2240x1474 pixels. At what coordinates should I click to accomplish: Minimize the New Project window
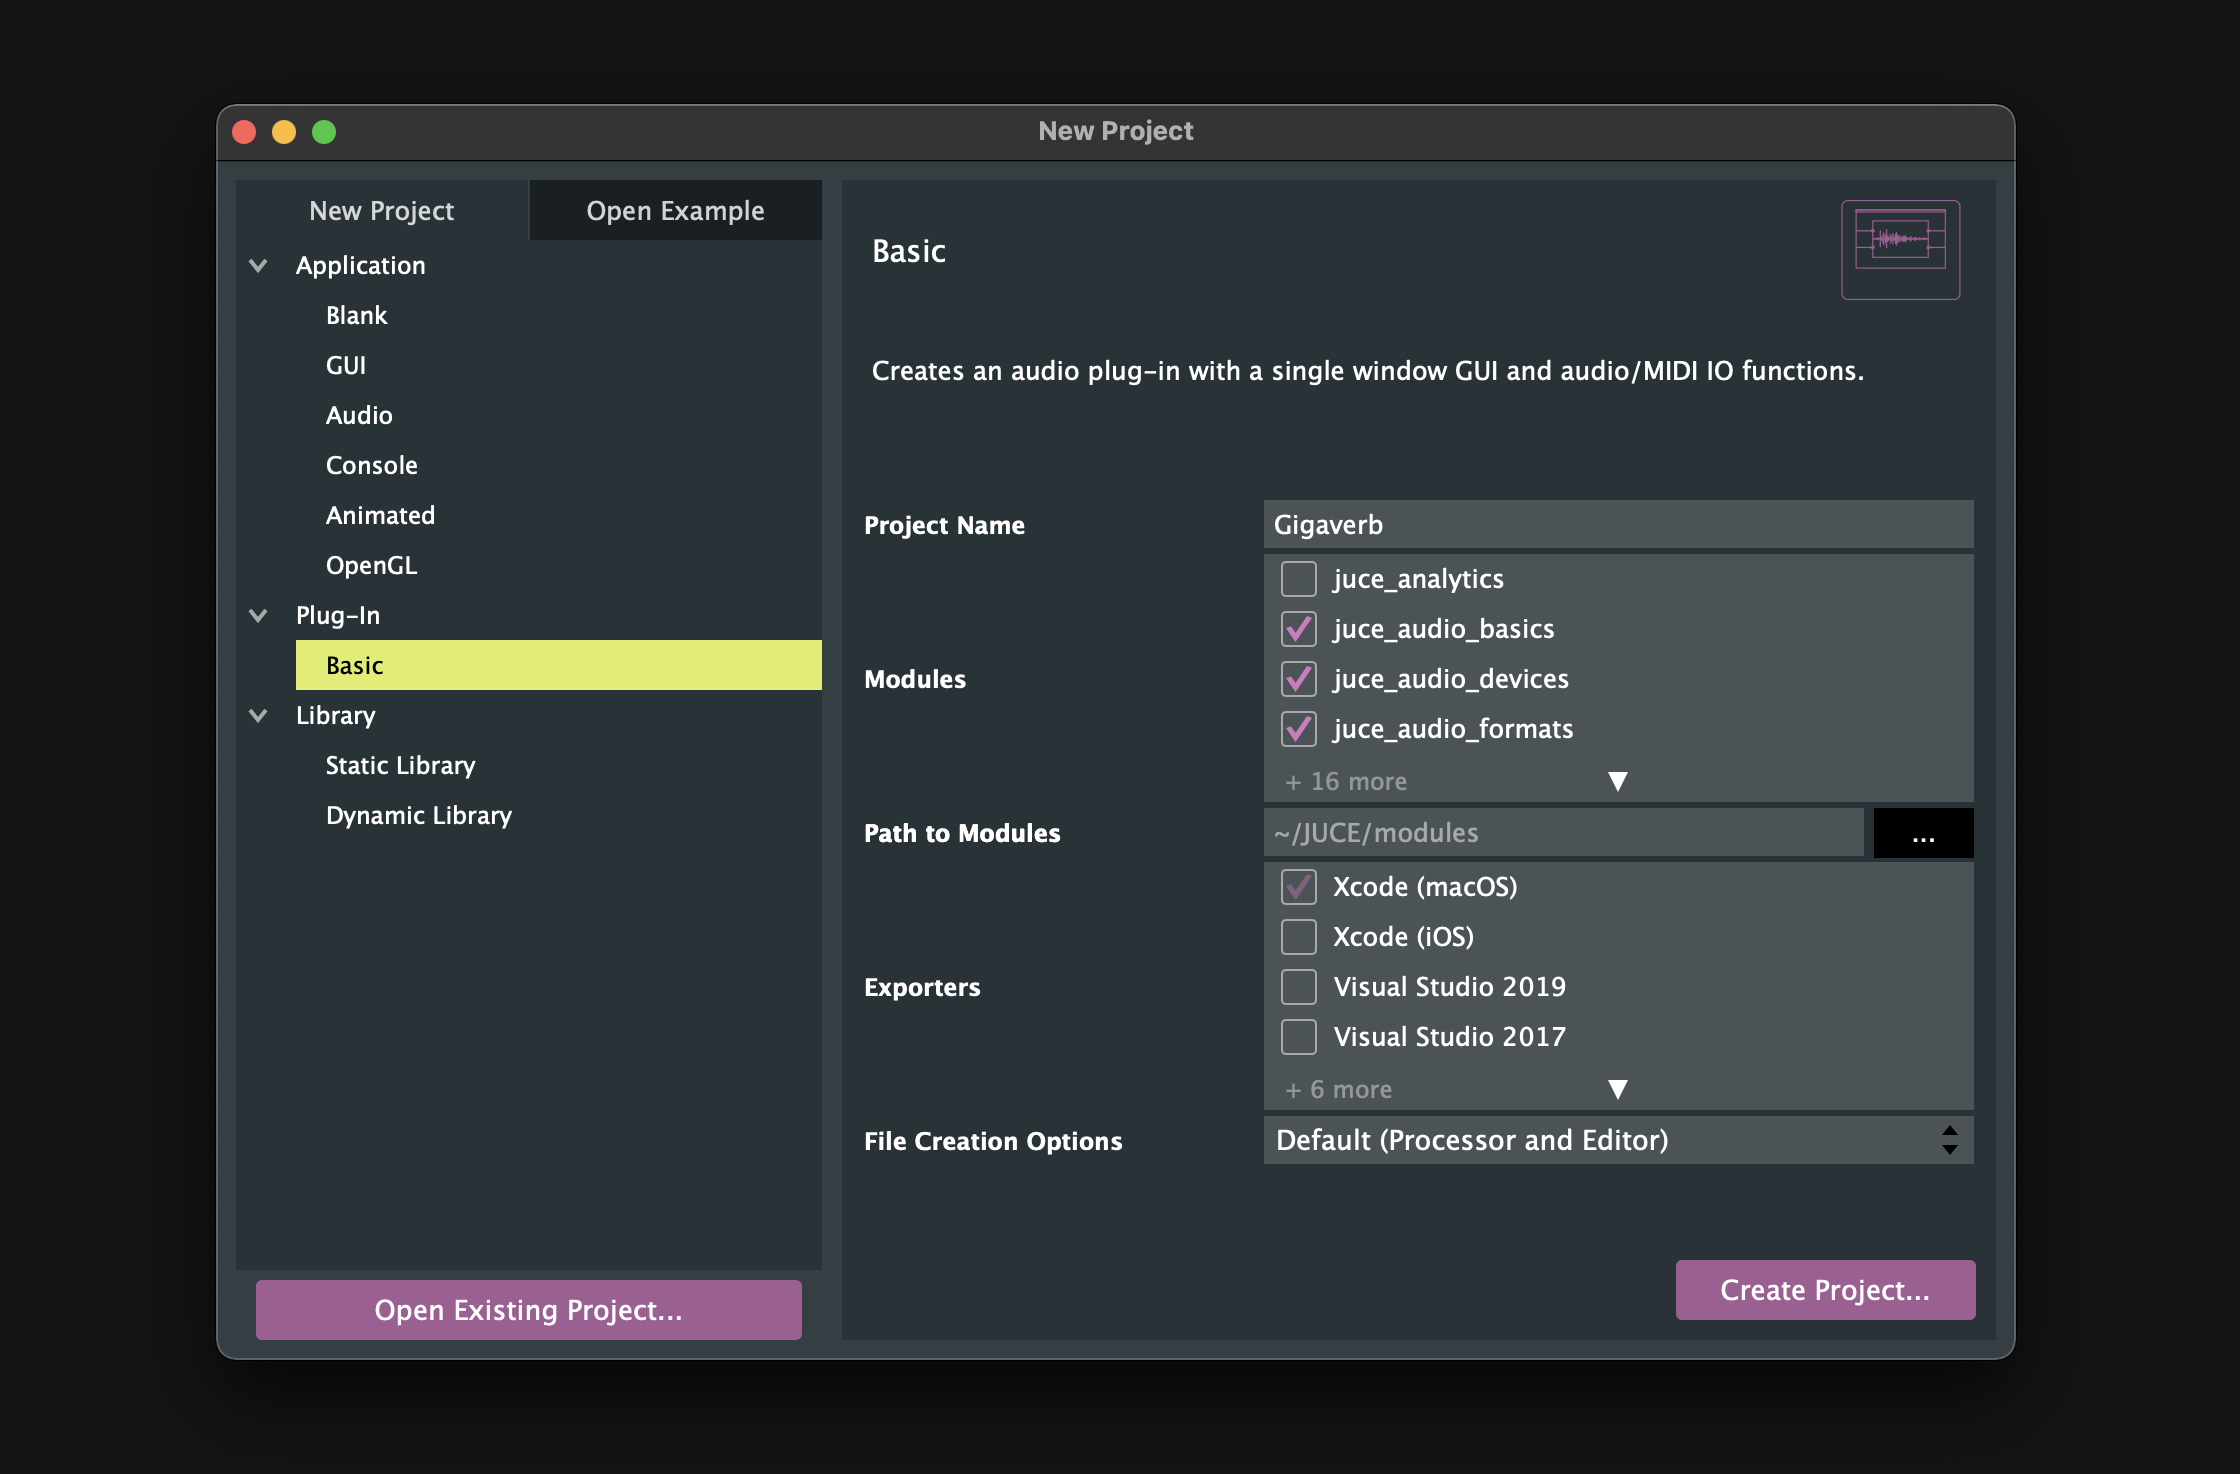pos(284,132)
